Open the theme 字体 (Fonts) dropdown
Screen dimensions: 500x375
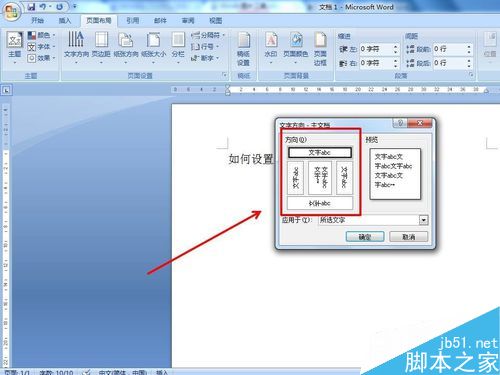(x=41, y=47)
